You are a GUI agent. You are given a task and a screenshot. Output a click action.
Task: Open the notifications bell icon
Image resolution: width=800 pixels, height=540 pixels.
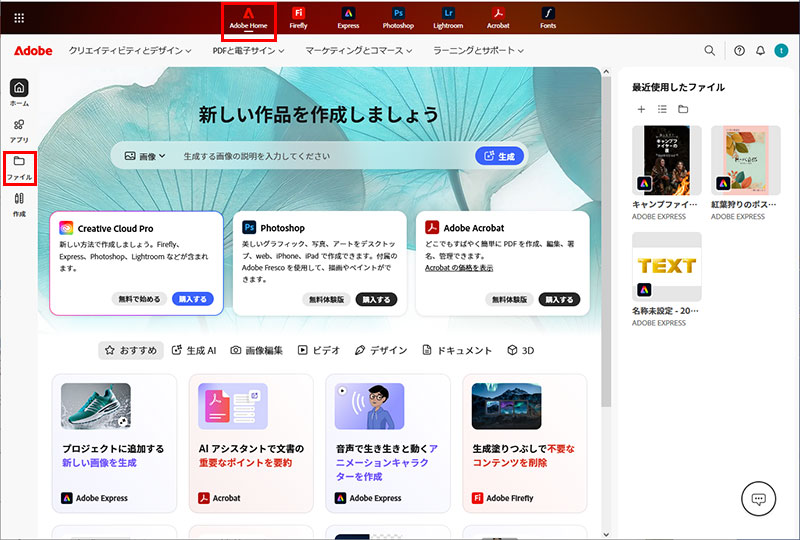760,50
